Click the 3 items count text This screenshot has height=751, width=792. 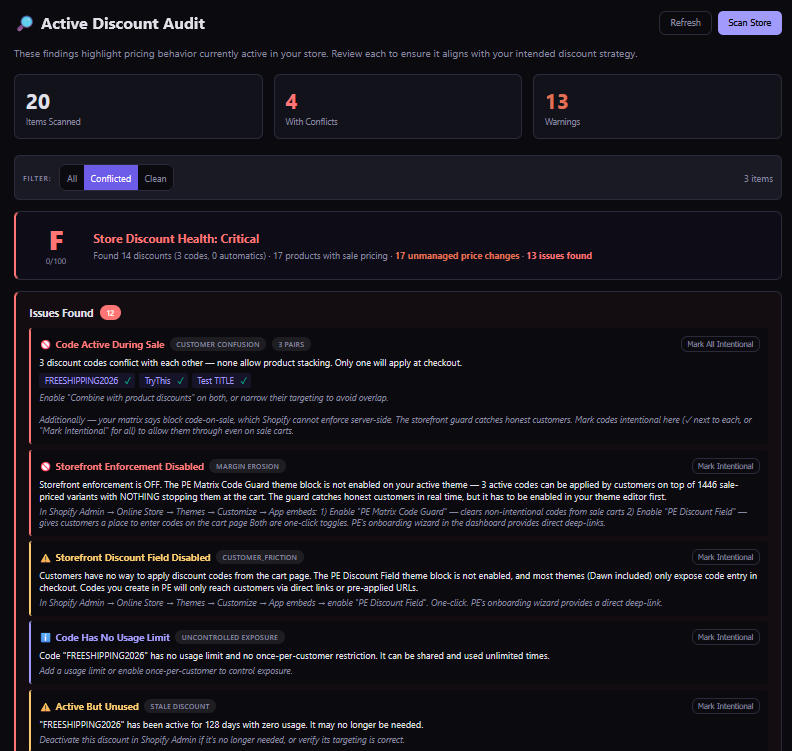pyautogui.click(x=758, y=179)
